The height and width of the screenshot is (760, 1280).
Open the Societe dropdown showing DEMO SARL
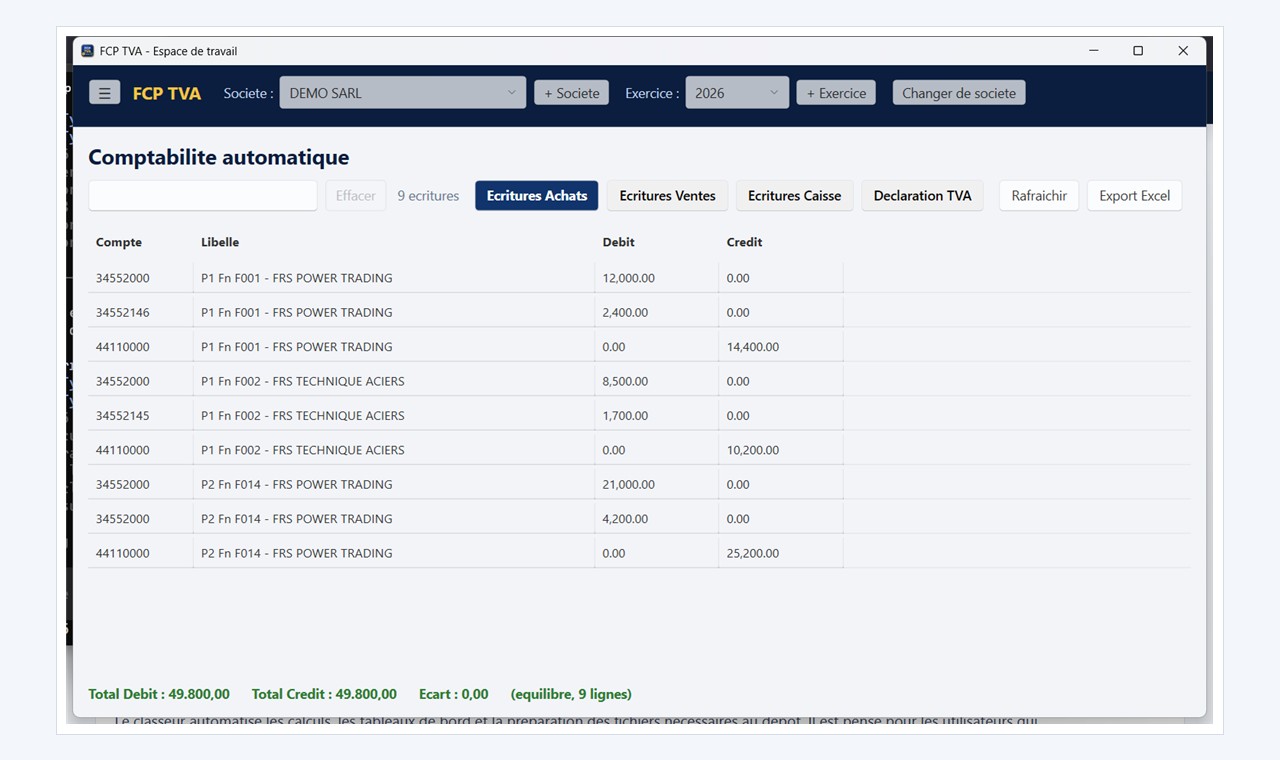coord(402,93)
